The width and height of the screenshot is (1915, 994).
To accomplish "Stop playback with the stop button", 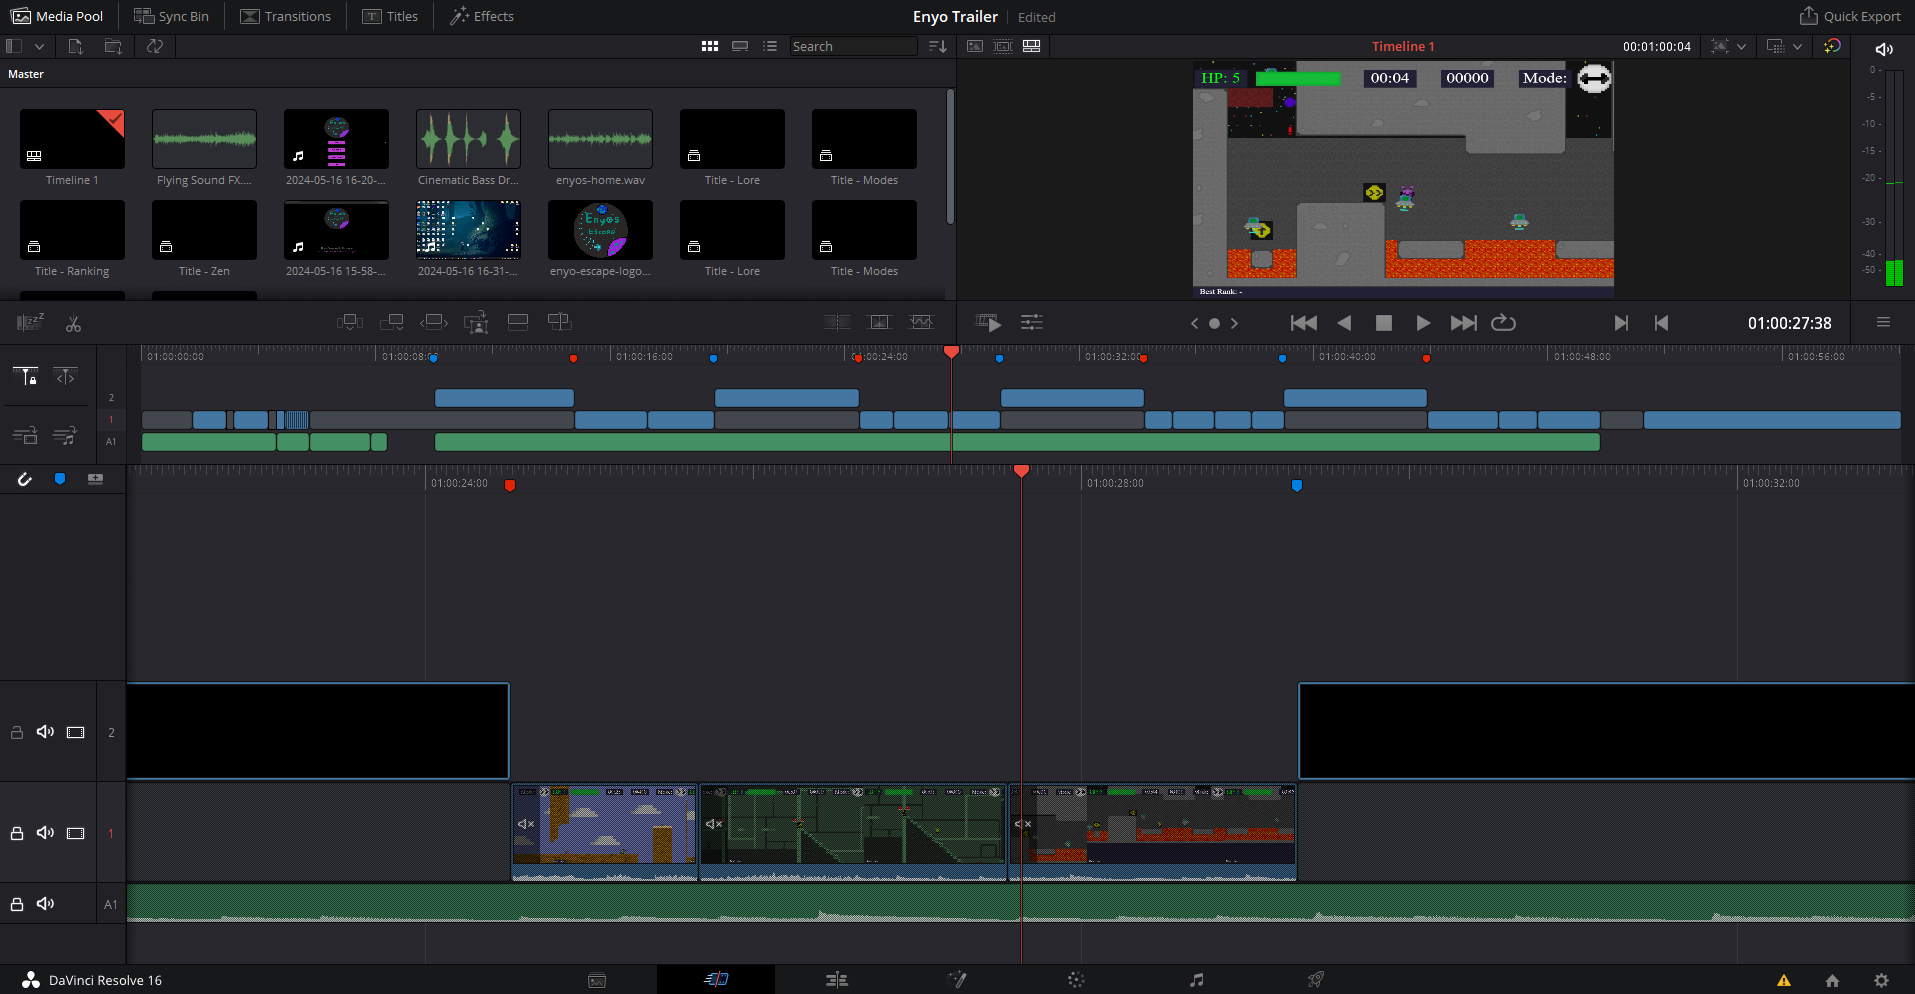I will coord(1383,323).
